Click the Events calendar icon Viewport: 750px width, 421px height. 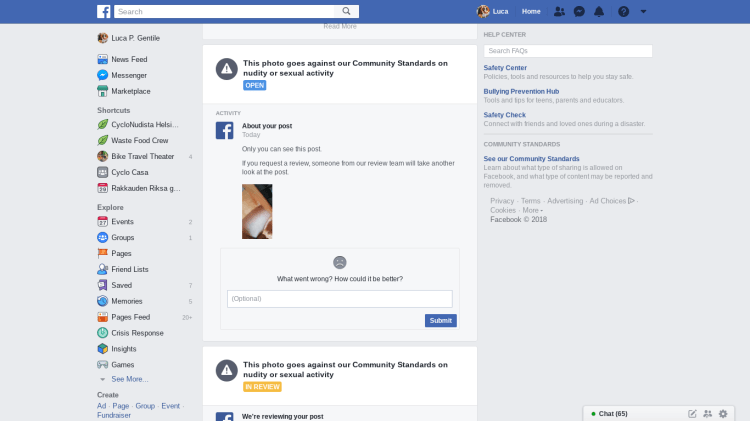pos(102,222)
